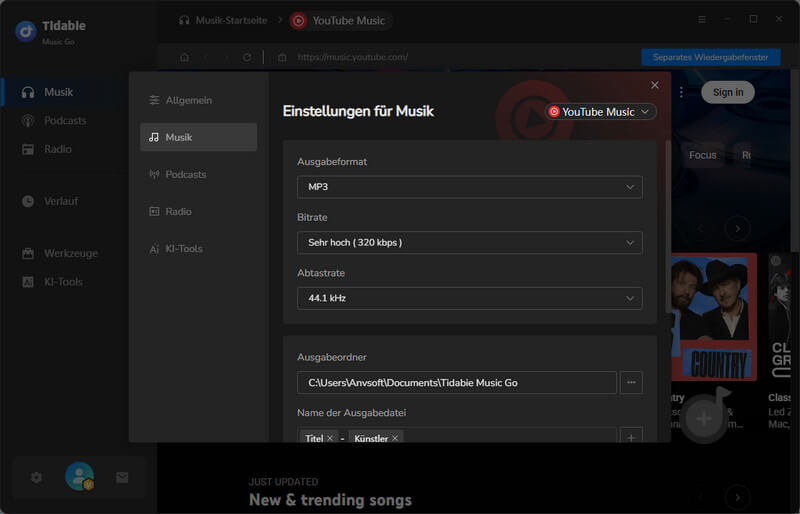Open the user account avatar

(x=79, y=476)
